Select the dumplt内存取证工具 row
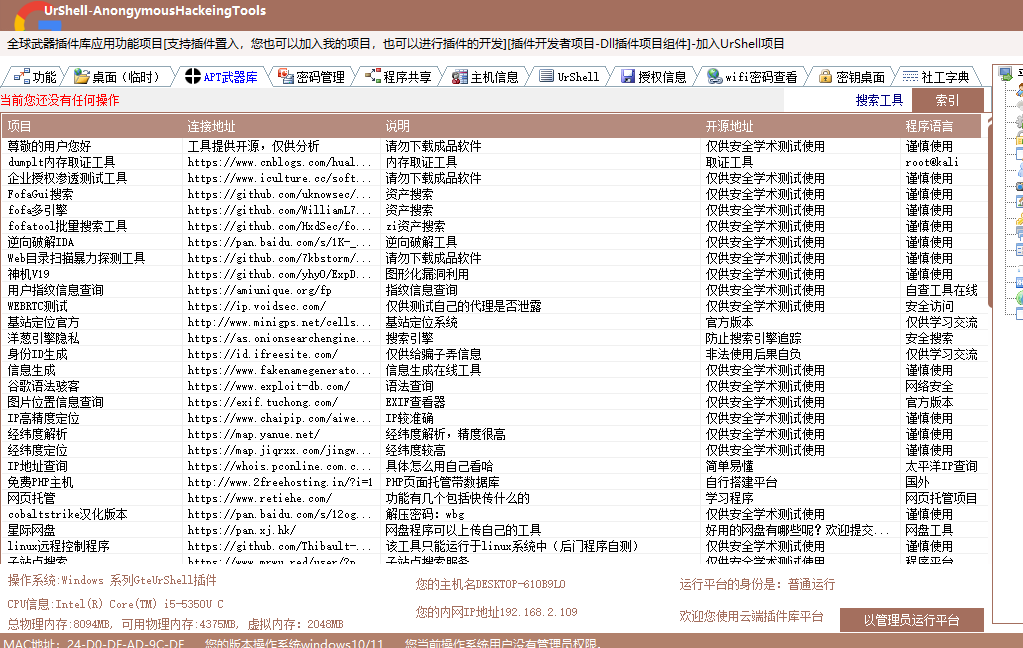1023x648 pixels. (x=494, y=162)
